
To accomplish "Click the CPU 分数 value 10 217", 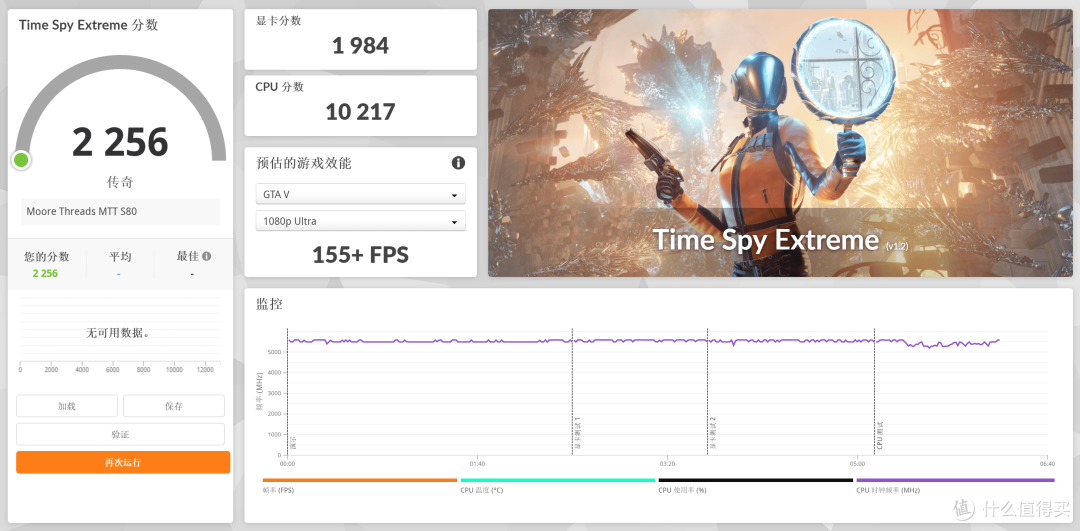I will 360,112.
